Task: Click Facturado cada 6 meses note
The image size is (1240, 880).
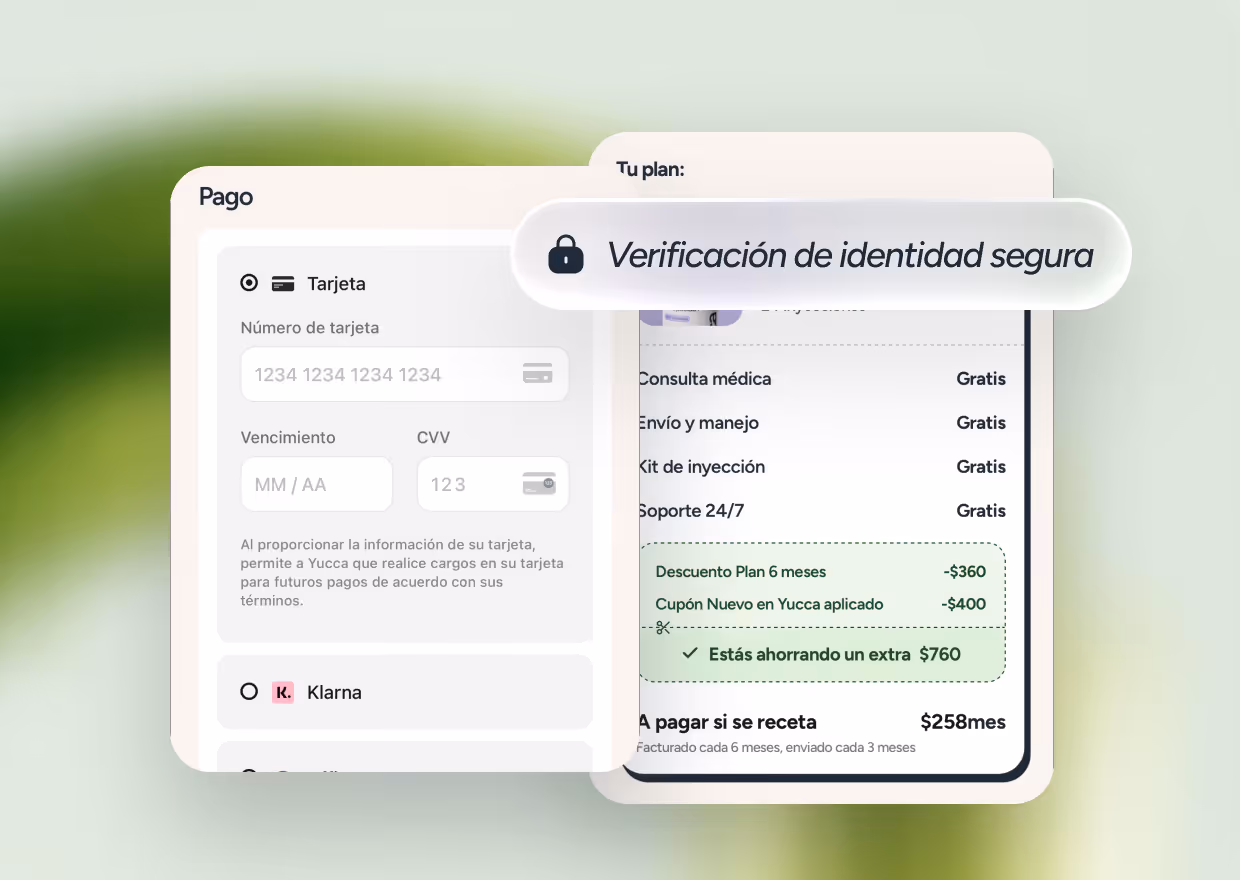Action: [x=776, y=747]
